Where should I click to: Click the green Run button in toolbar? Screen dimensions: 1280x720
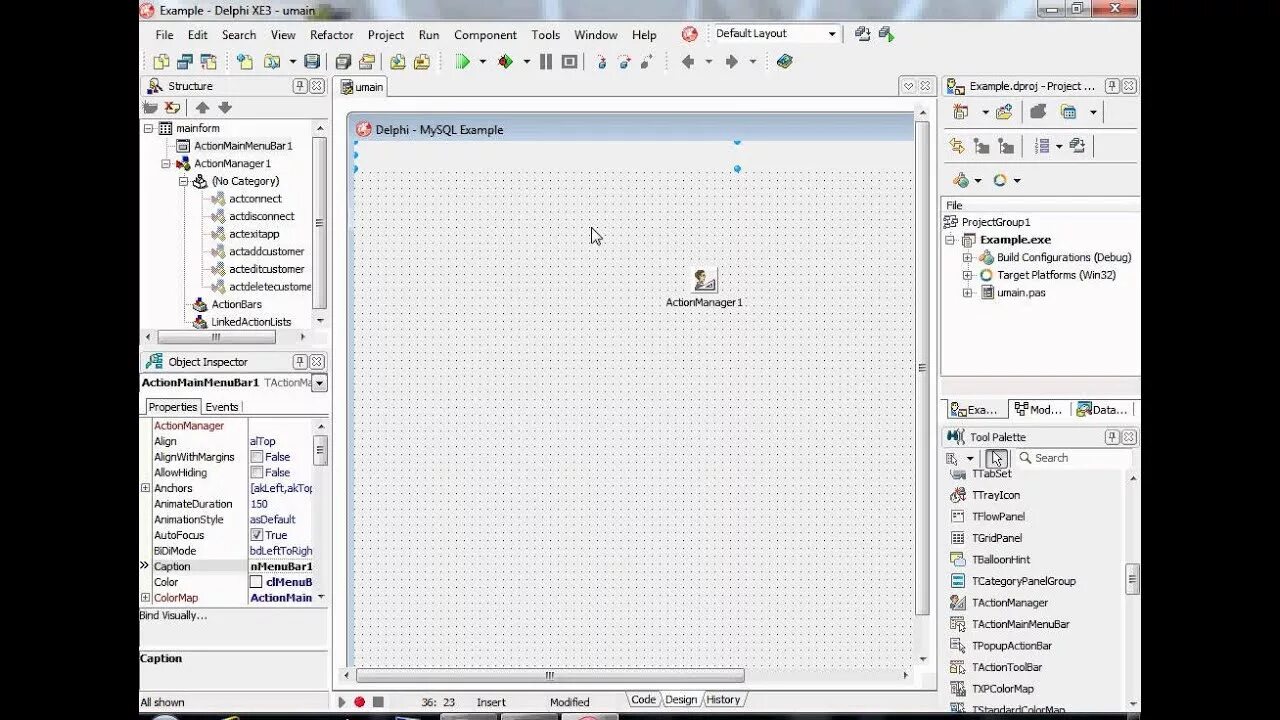[x=462, y=62]
